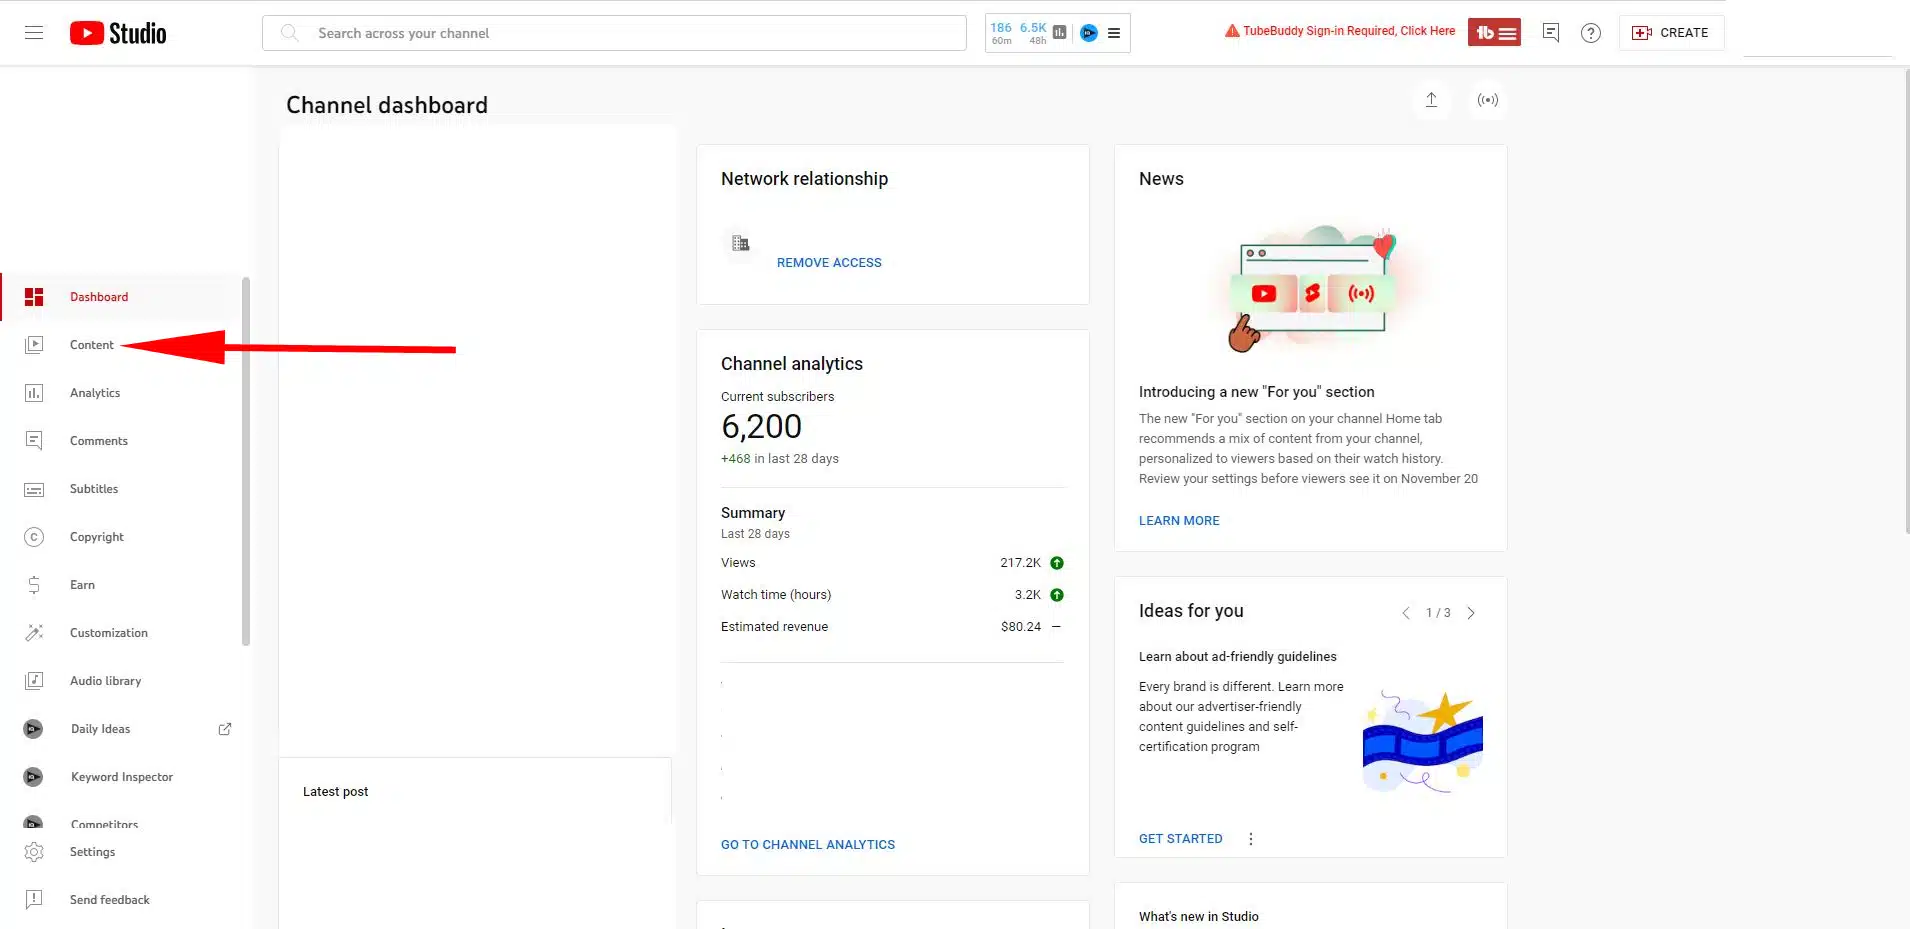The image size is (1910, 929).
Task: Show previous idea in Ideas for you
Action: [1405, 613]
